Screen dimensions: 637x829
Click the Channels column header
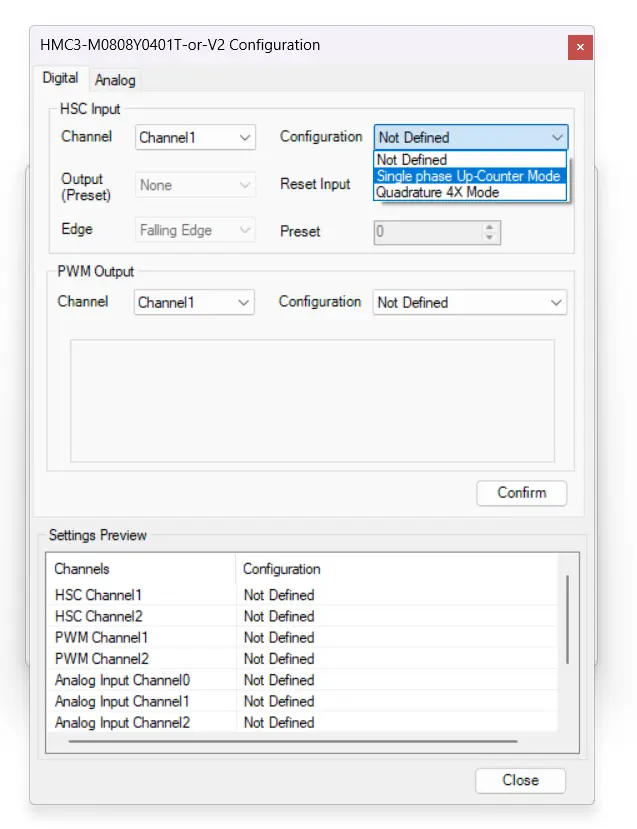141,569
